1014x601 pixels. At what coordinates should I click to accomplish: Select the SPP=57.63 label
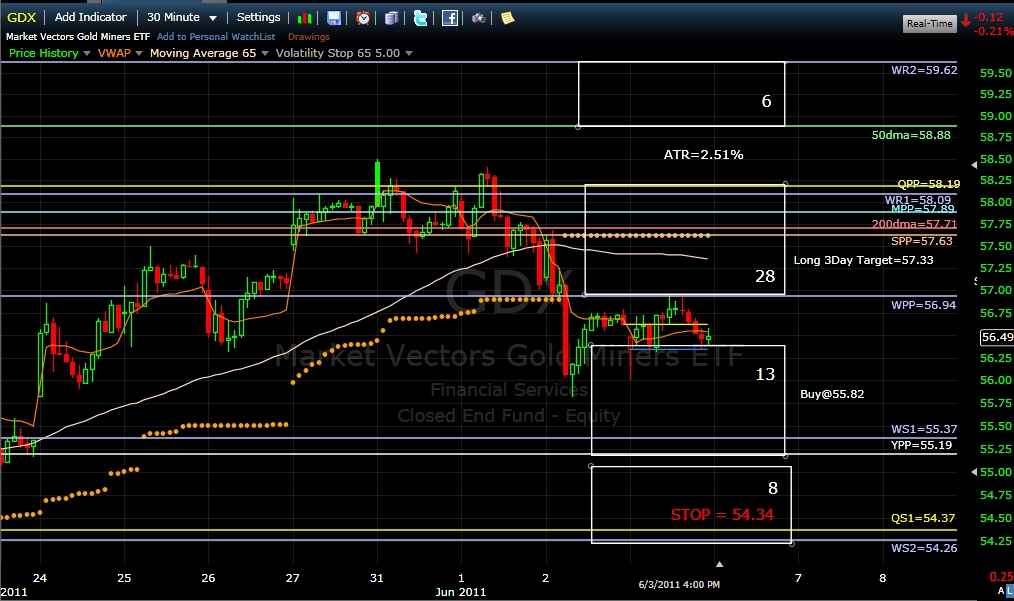922,241
